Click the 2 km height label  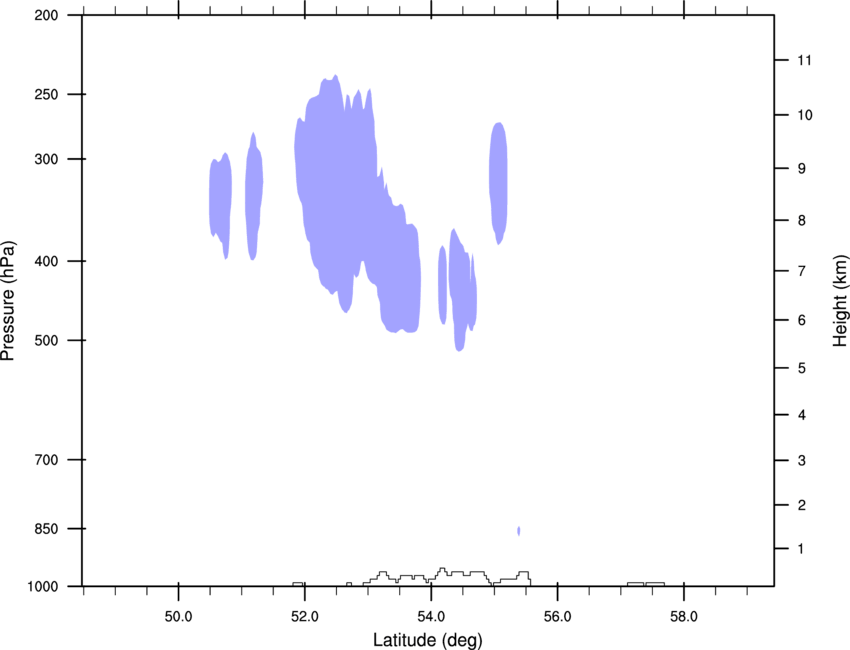pos(802,505)
